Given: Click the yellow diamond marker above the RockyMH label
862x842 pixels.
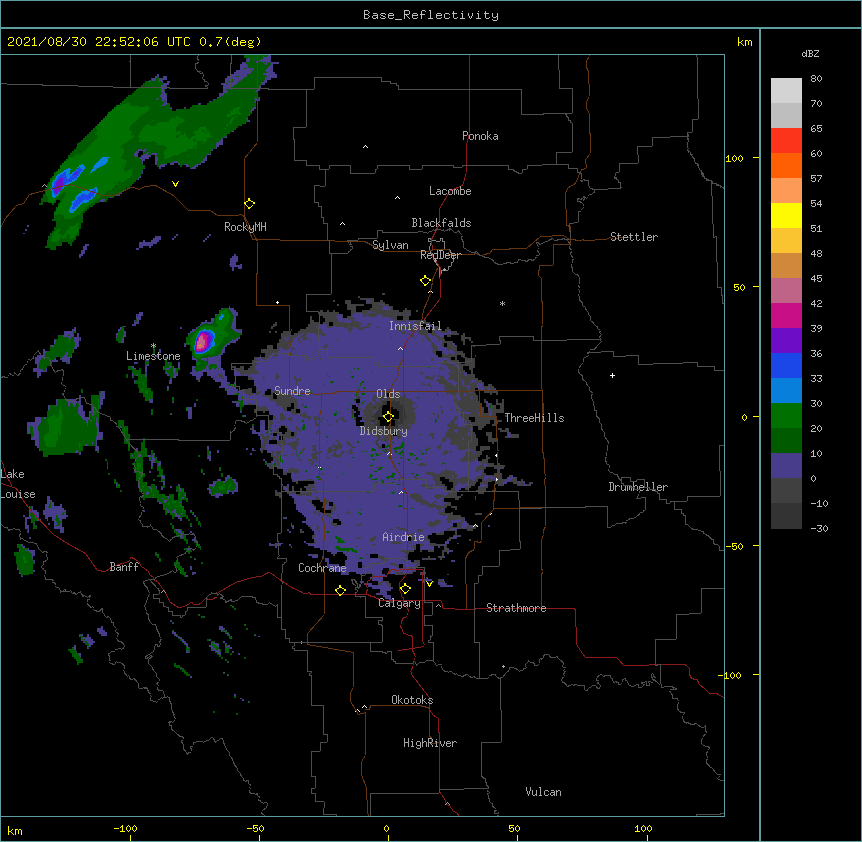Looking at the screenshot, I should pyautogui.click(x=250, y=204).
